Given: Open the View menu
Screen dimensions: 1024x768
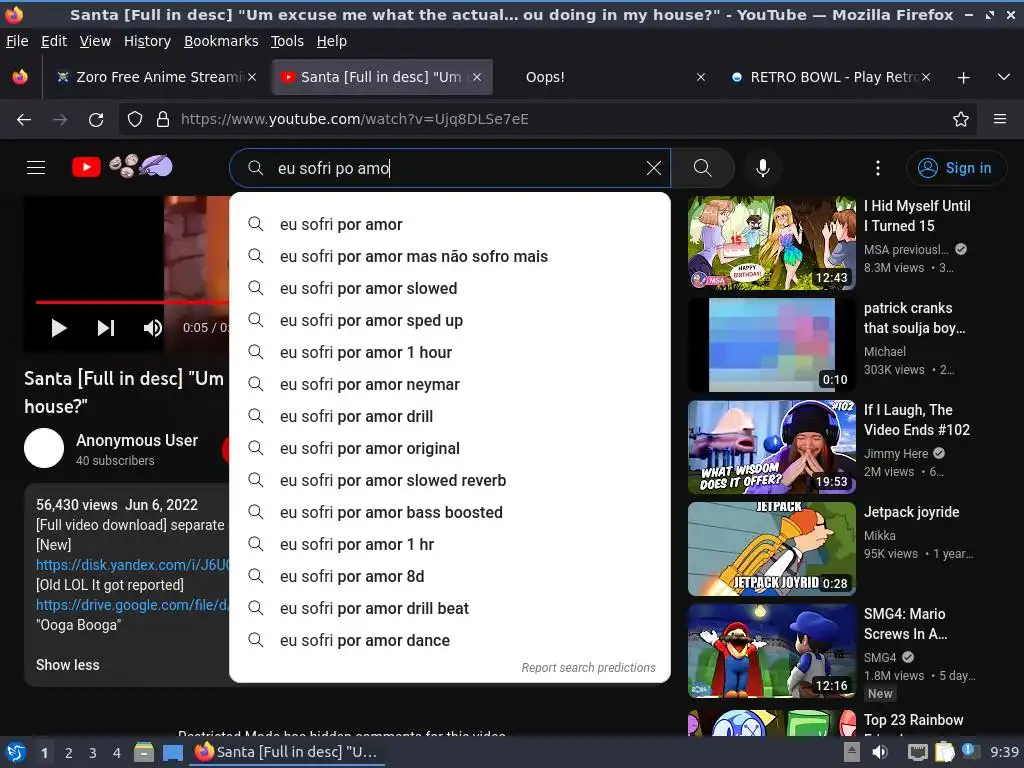Looking at the screenshot, I should (95, 41).
